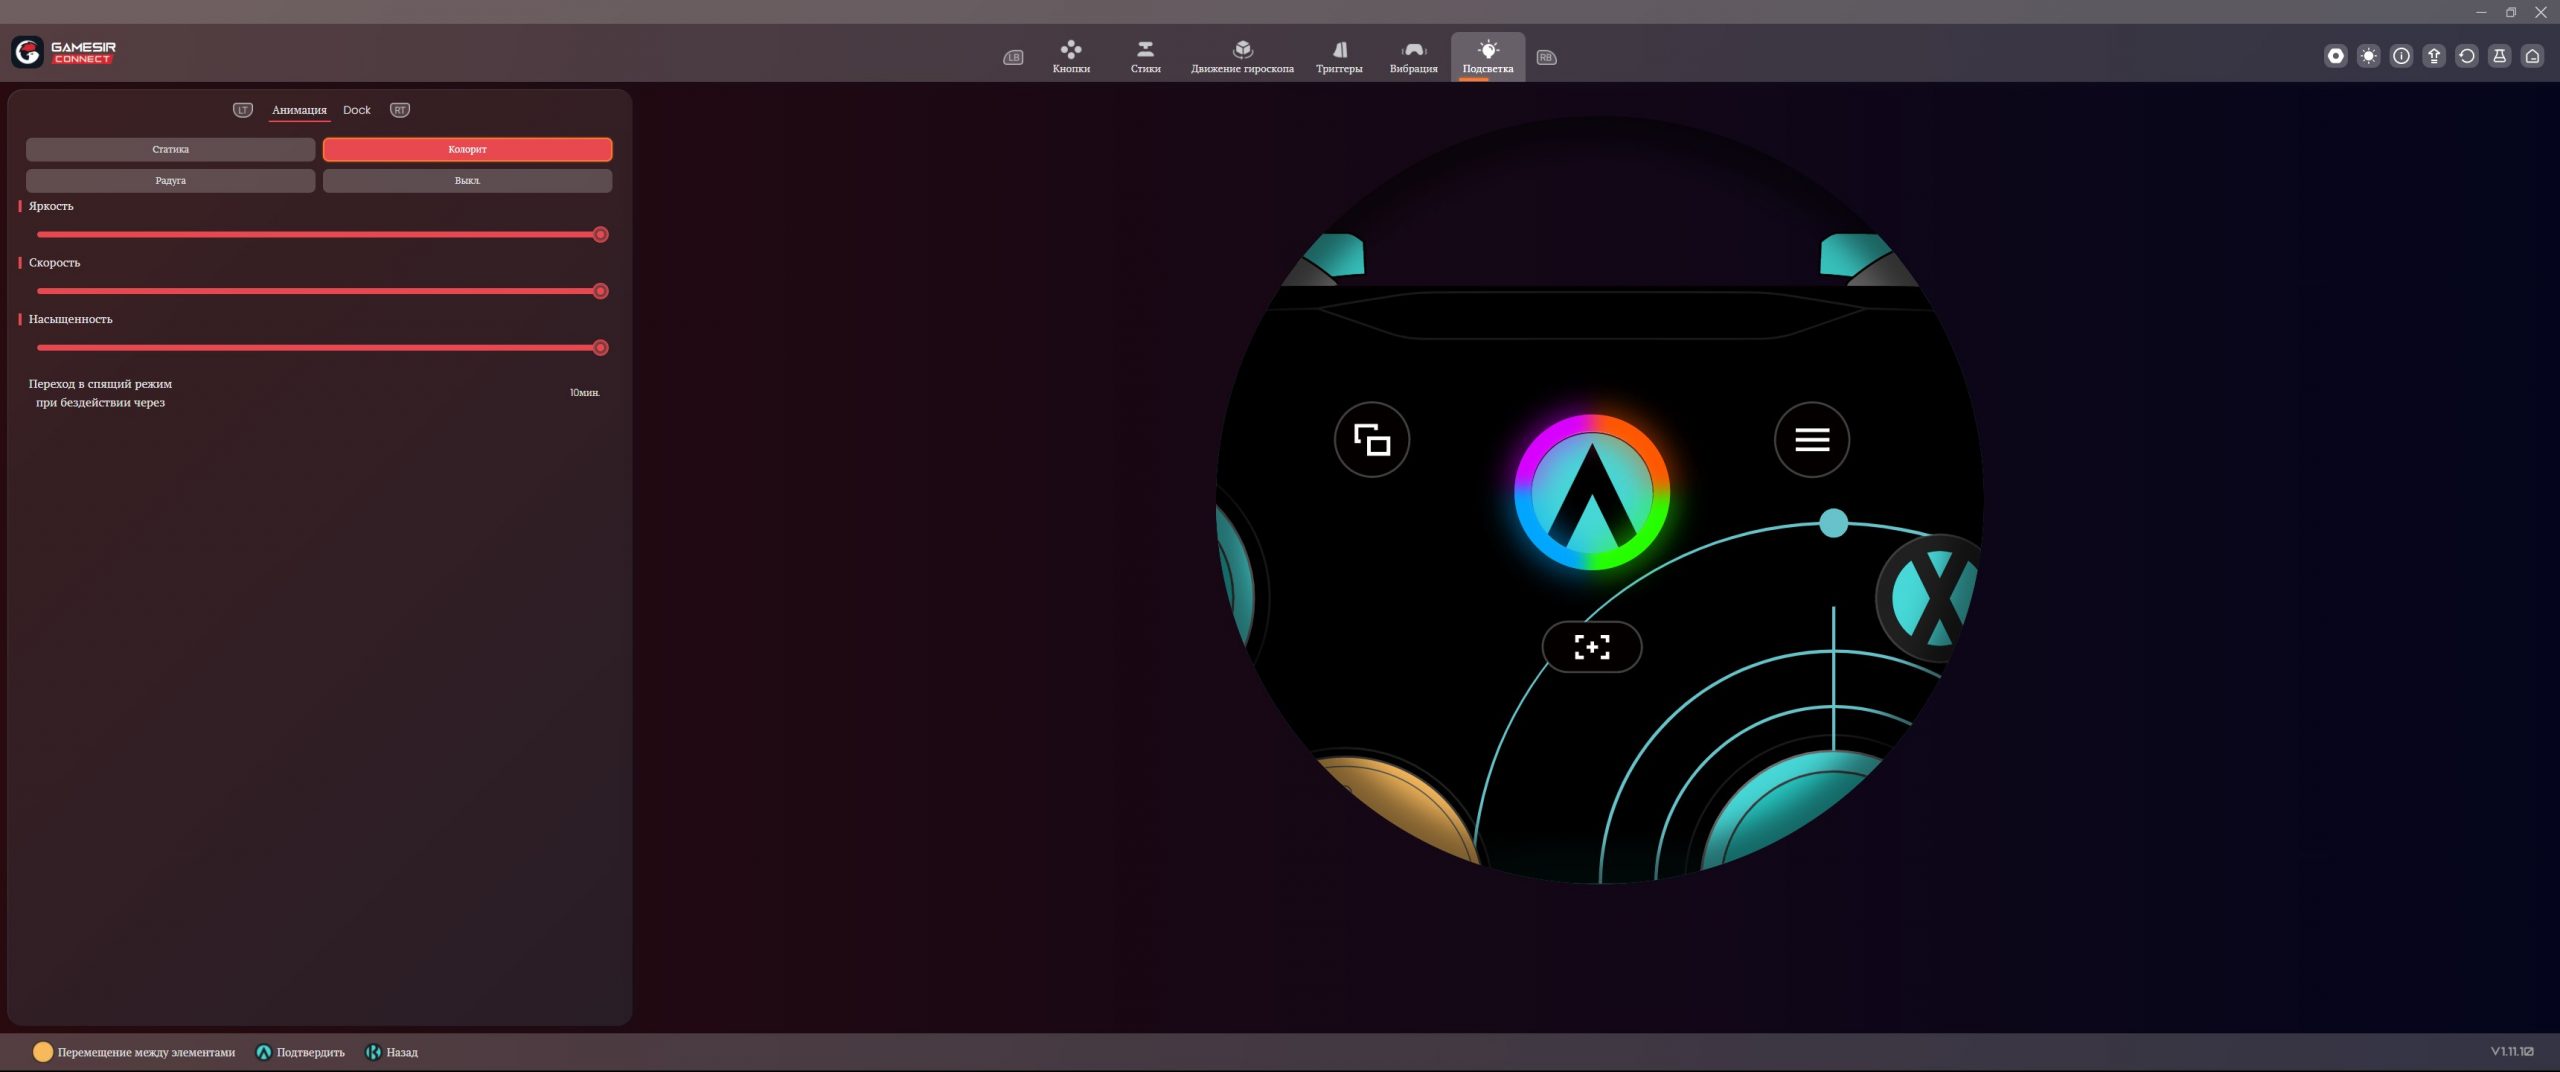Click the sun brightness theme icon
Screen dimensions: 2560x1072
2369,56
